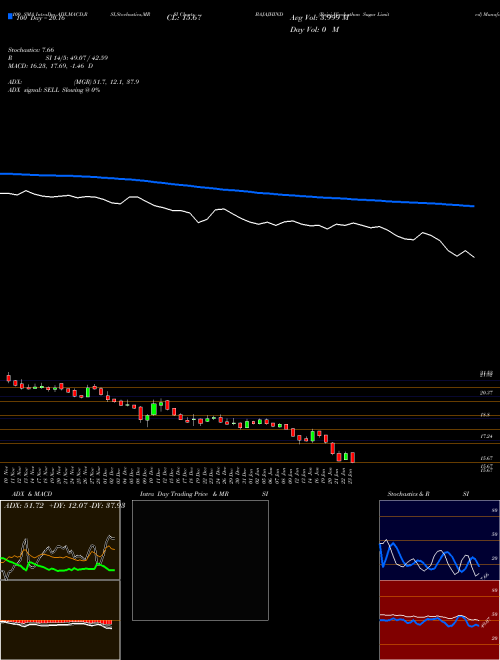Click the RSI 14/3: 49.07 / 42.59 readout
Image resolution: width=500 pixels, height=660 pixels.
click(x=58, y=58)
